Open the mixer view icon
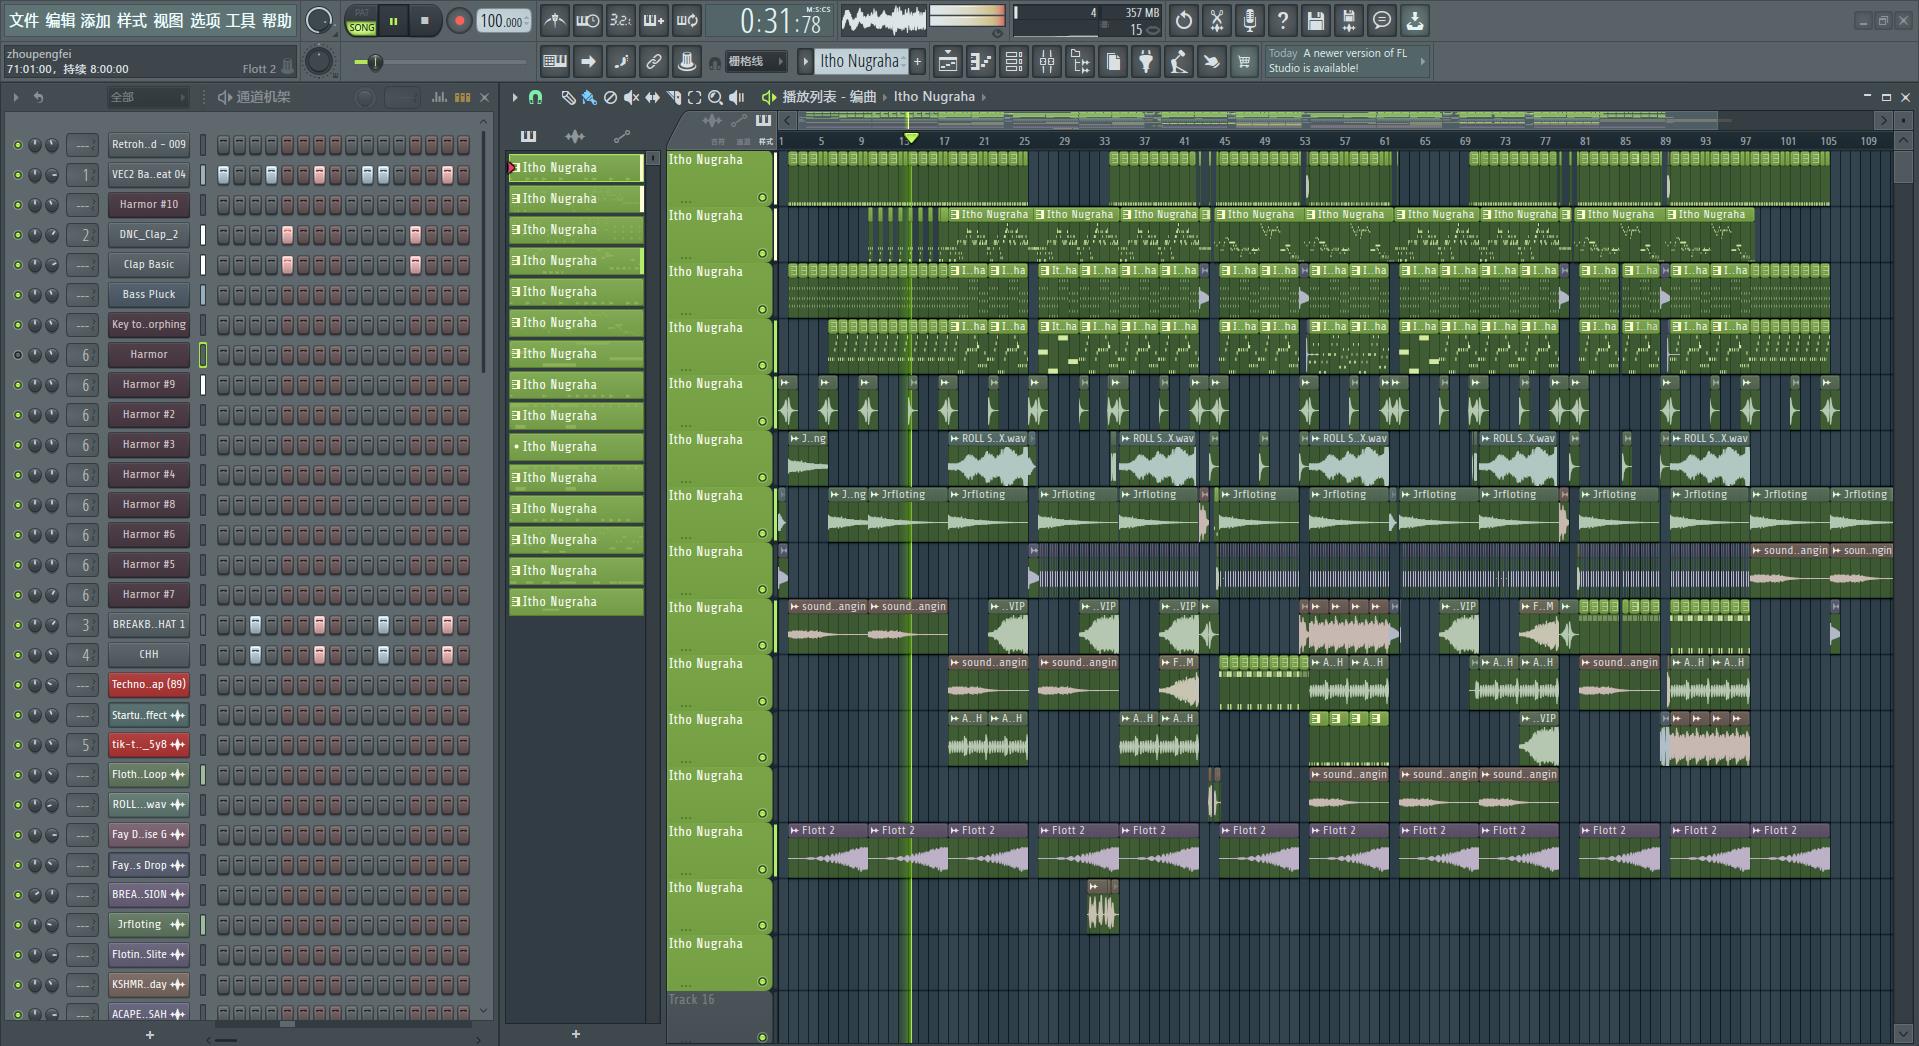This screenshot has width=1919, height=1046. [1047, 62]
